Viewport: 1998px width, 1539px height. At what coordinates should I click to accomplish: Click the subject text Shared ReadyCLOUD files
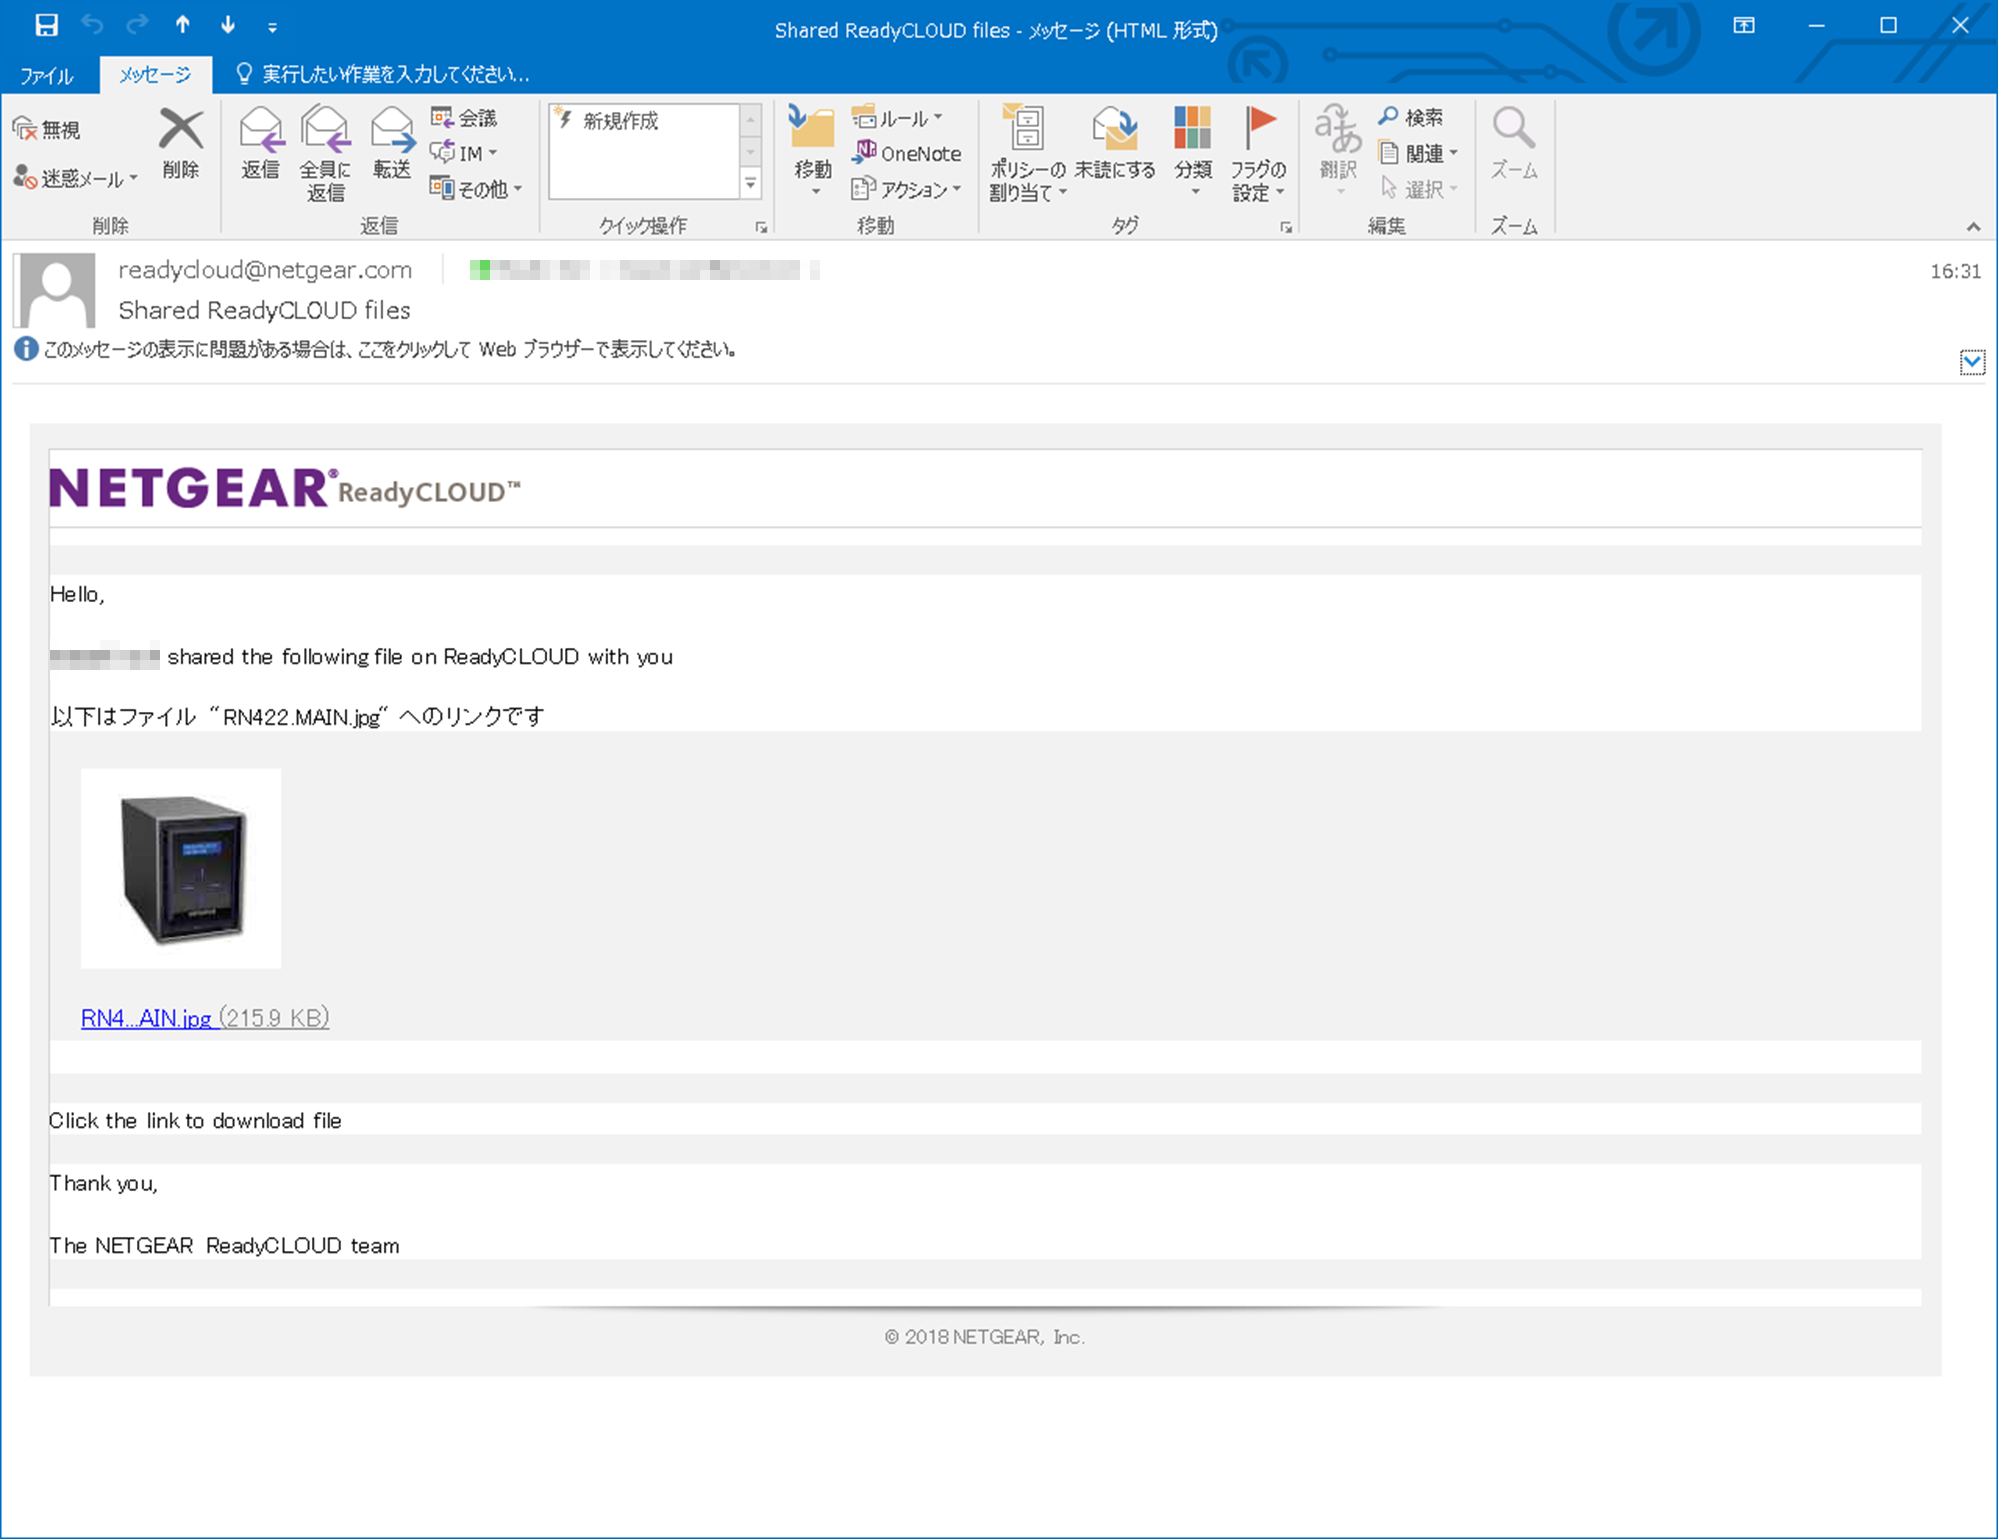coord(264,311)
